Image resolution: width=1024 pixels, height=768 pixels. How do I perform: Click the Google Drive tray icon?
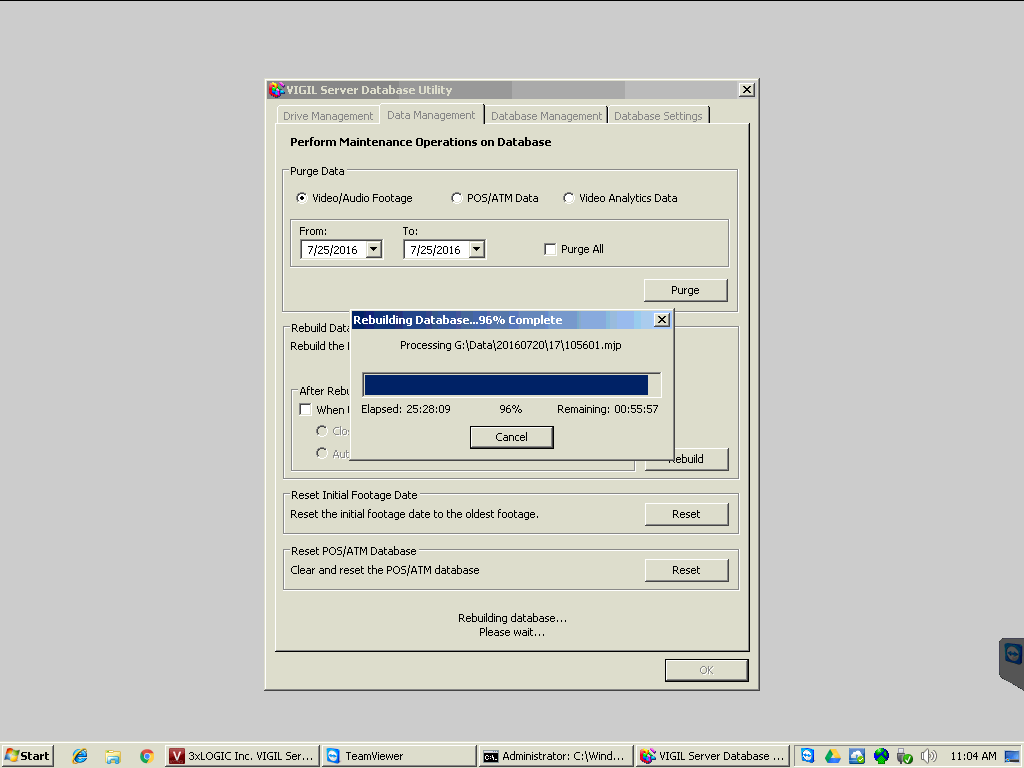tap(832, 756)
